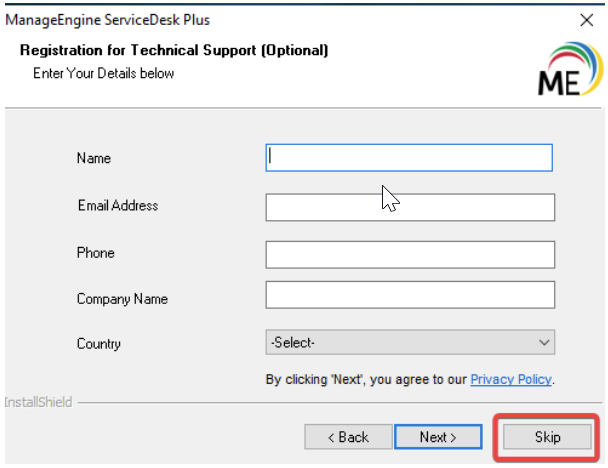
Task: Open the Privacy Policy link
Action: (510, 380)
